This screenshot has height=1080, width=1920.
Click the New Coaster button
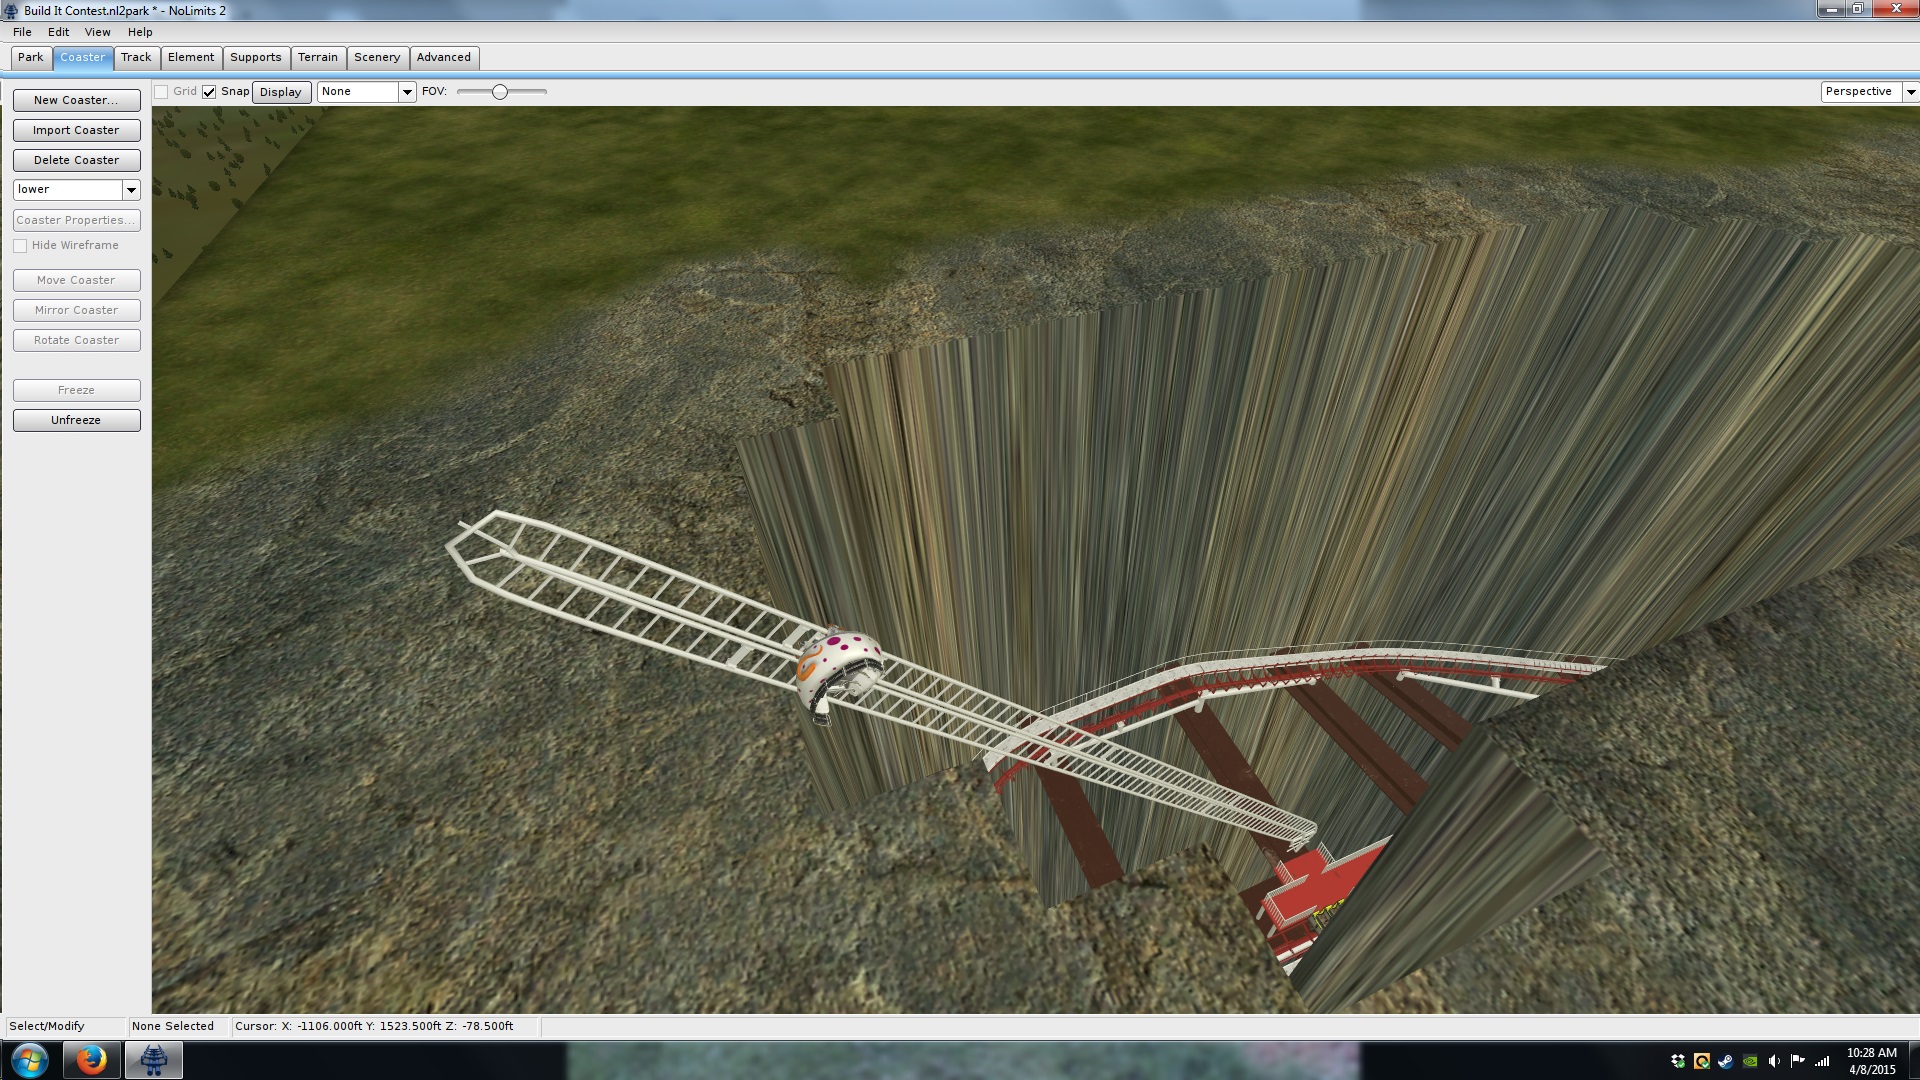(x=76, y=100)
